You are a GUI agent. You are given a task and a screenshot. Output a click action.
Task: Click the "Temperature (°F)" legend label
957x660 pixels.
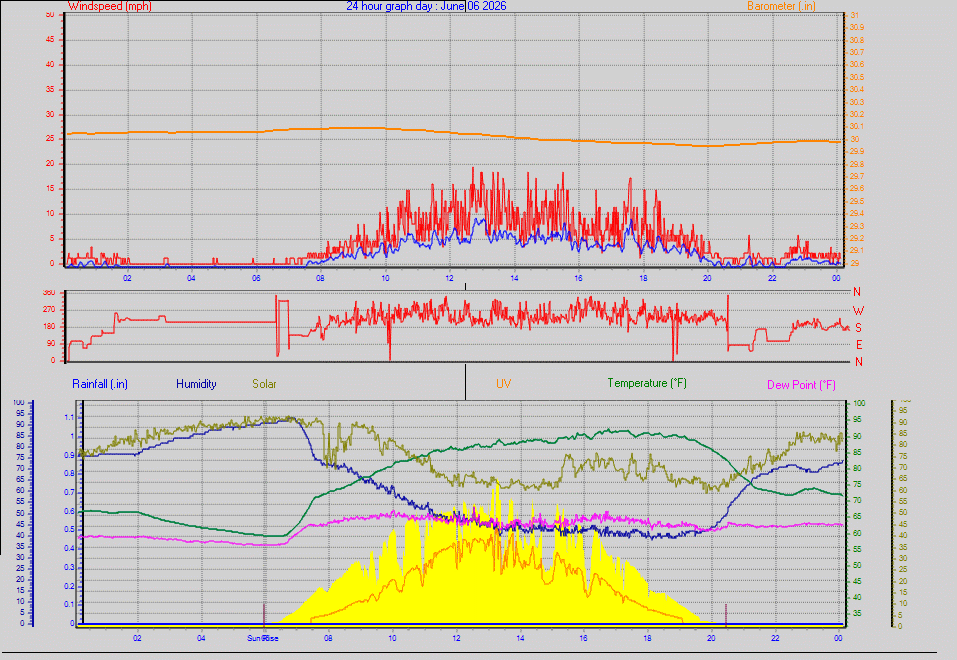(647, 383)
